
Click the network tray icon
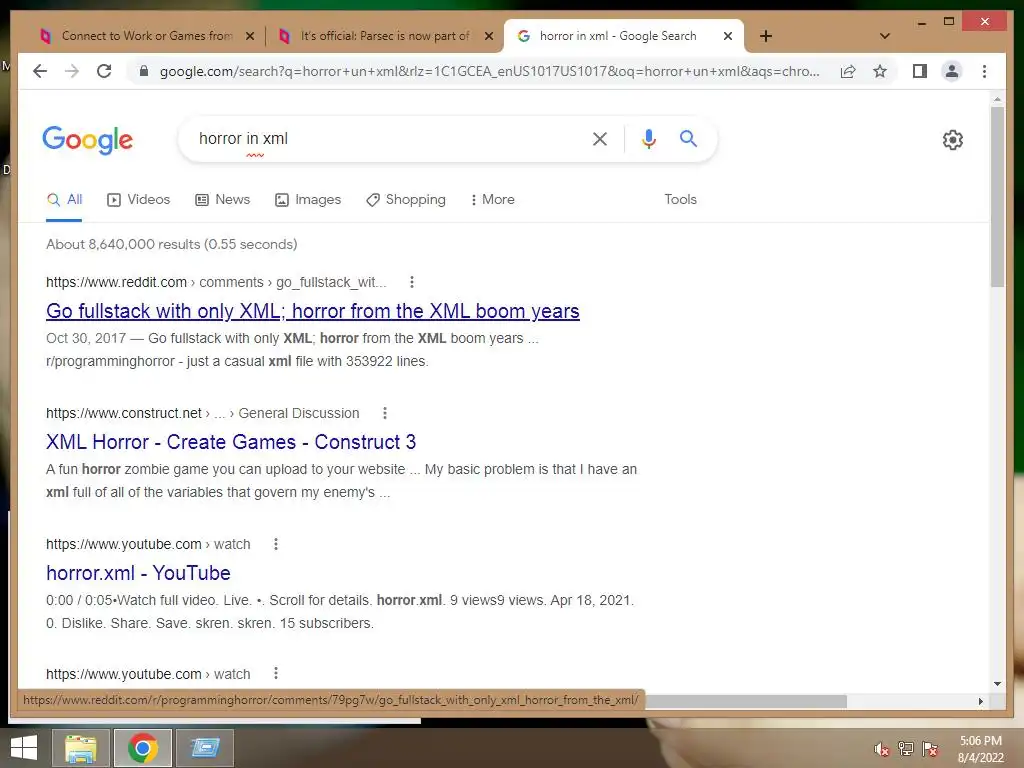coord(906,749)
